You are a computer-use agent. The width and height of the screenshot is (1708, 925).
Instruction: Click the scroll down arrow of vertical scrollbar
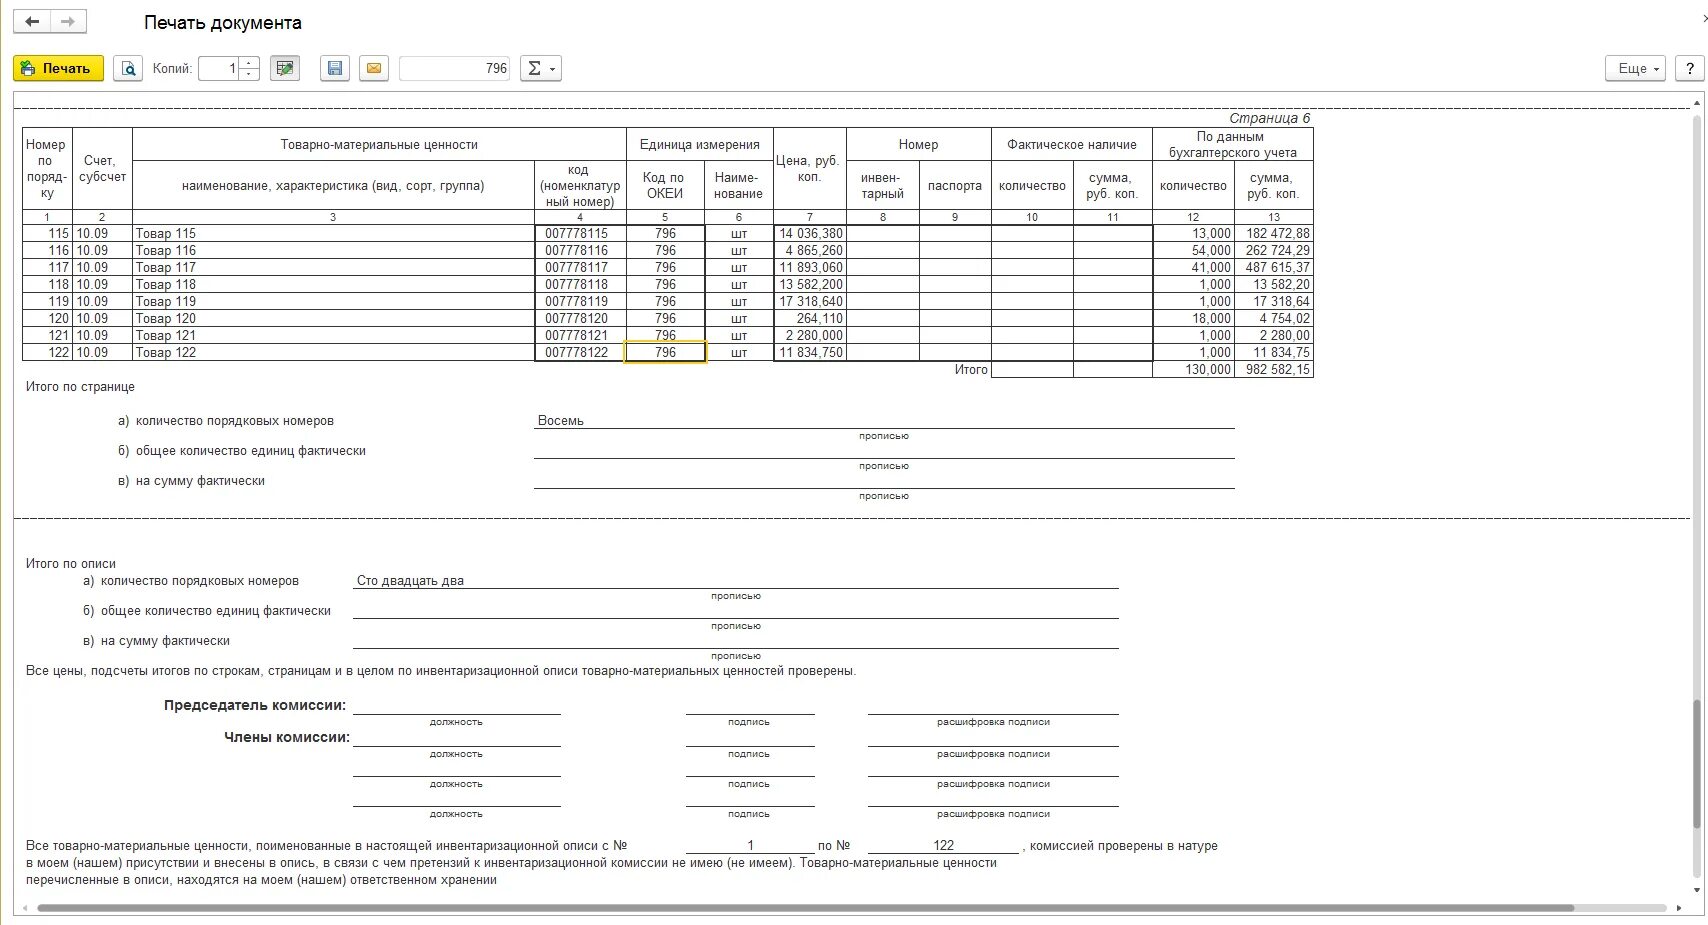tap(1697, 890)
